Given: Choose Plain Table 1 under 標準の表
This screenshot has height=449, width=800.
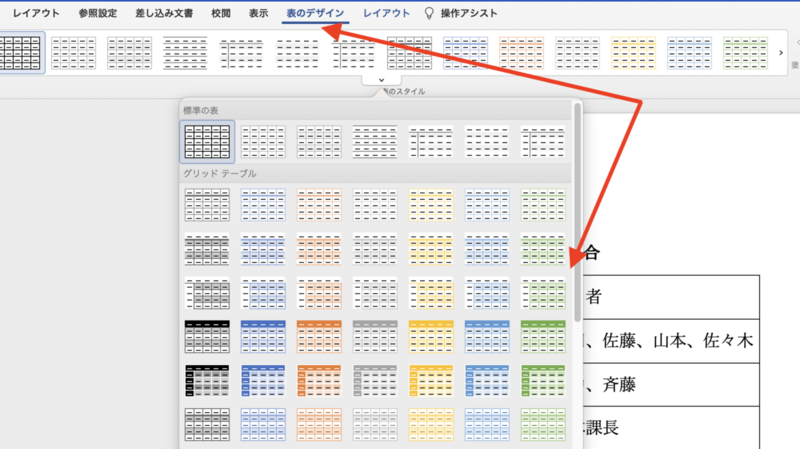Looking at the screenshot, I should coord(319,142).
